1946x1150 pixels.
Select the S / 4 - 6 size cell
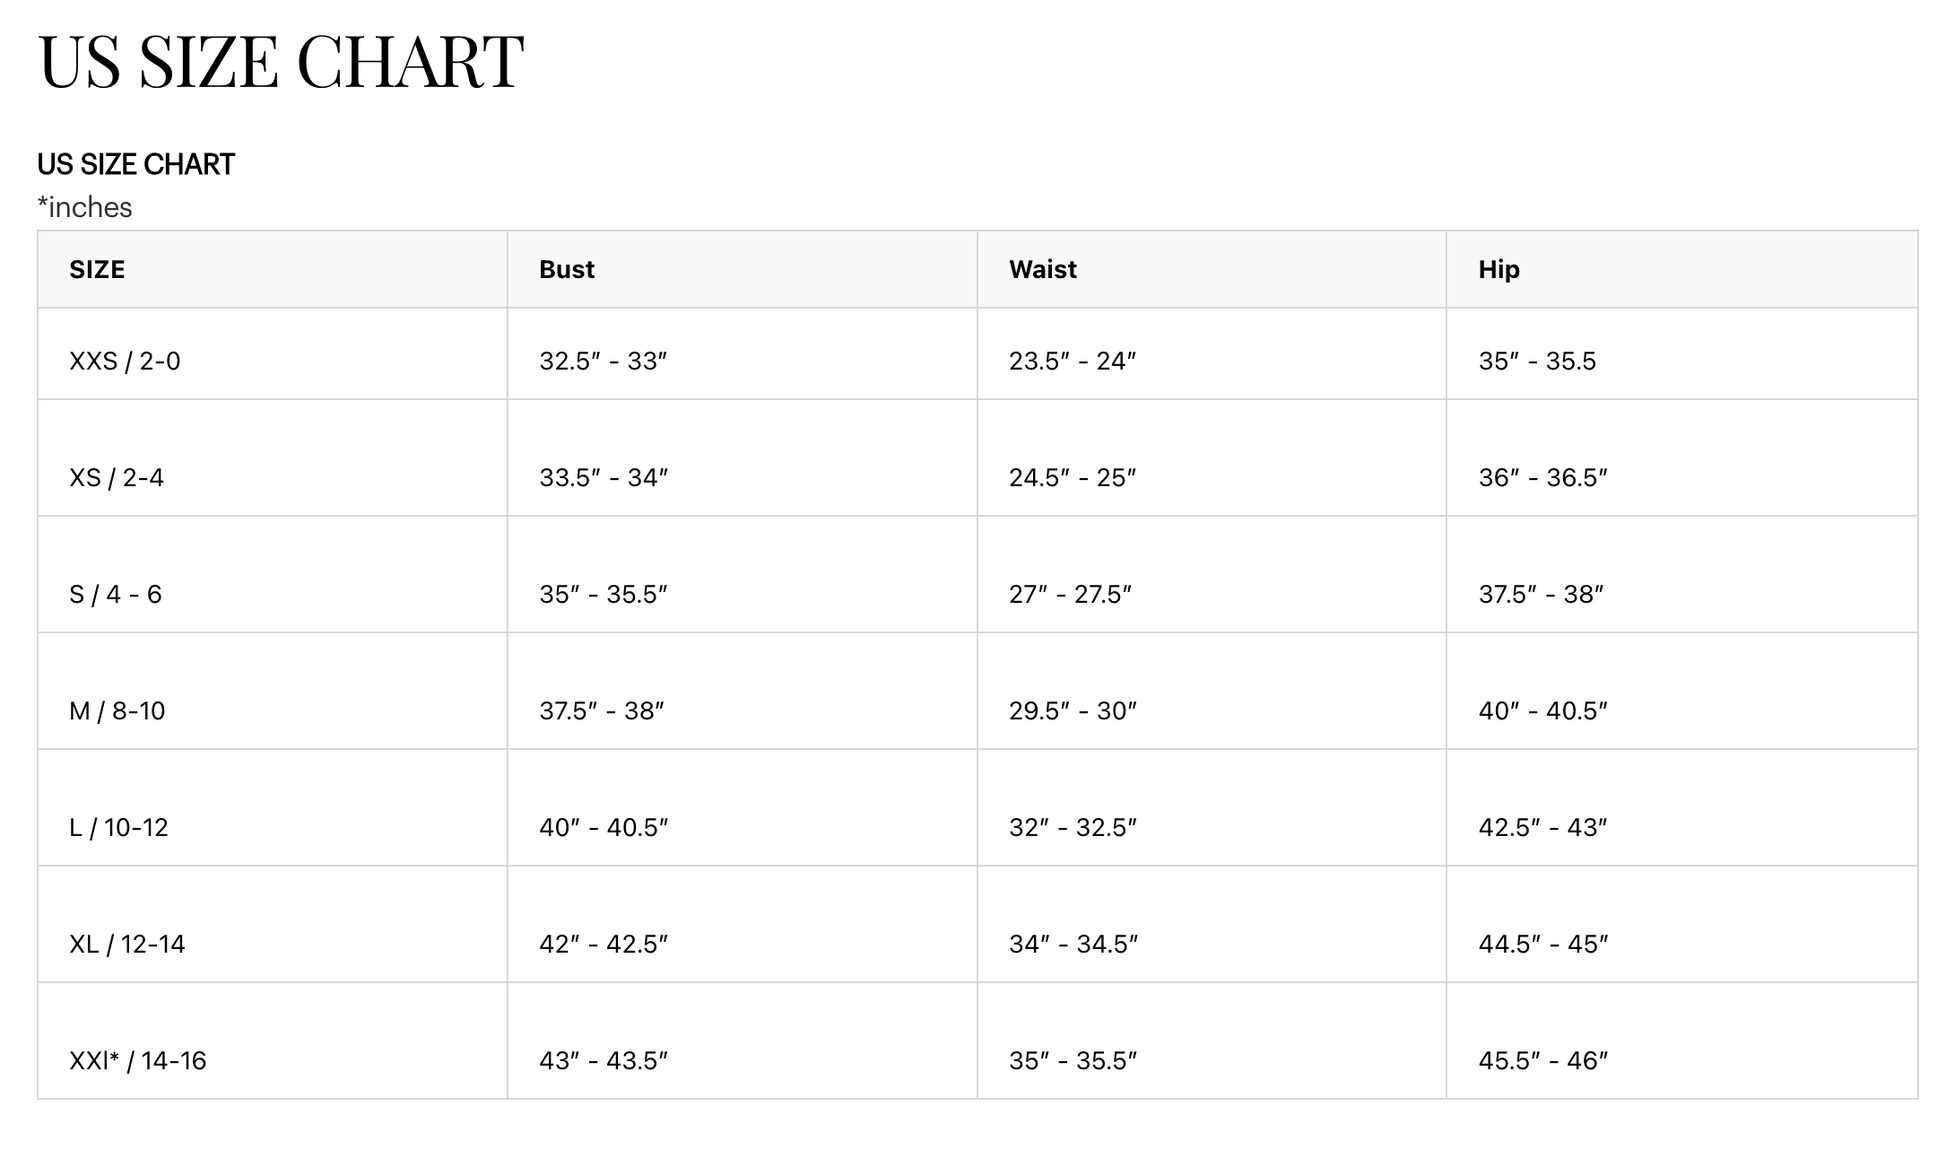(x=115, y=594)
